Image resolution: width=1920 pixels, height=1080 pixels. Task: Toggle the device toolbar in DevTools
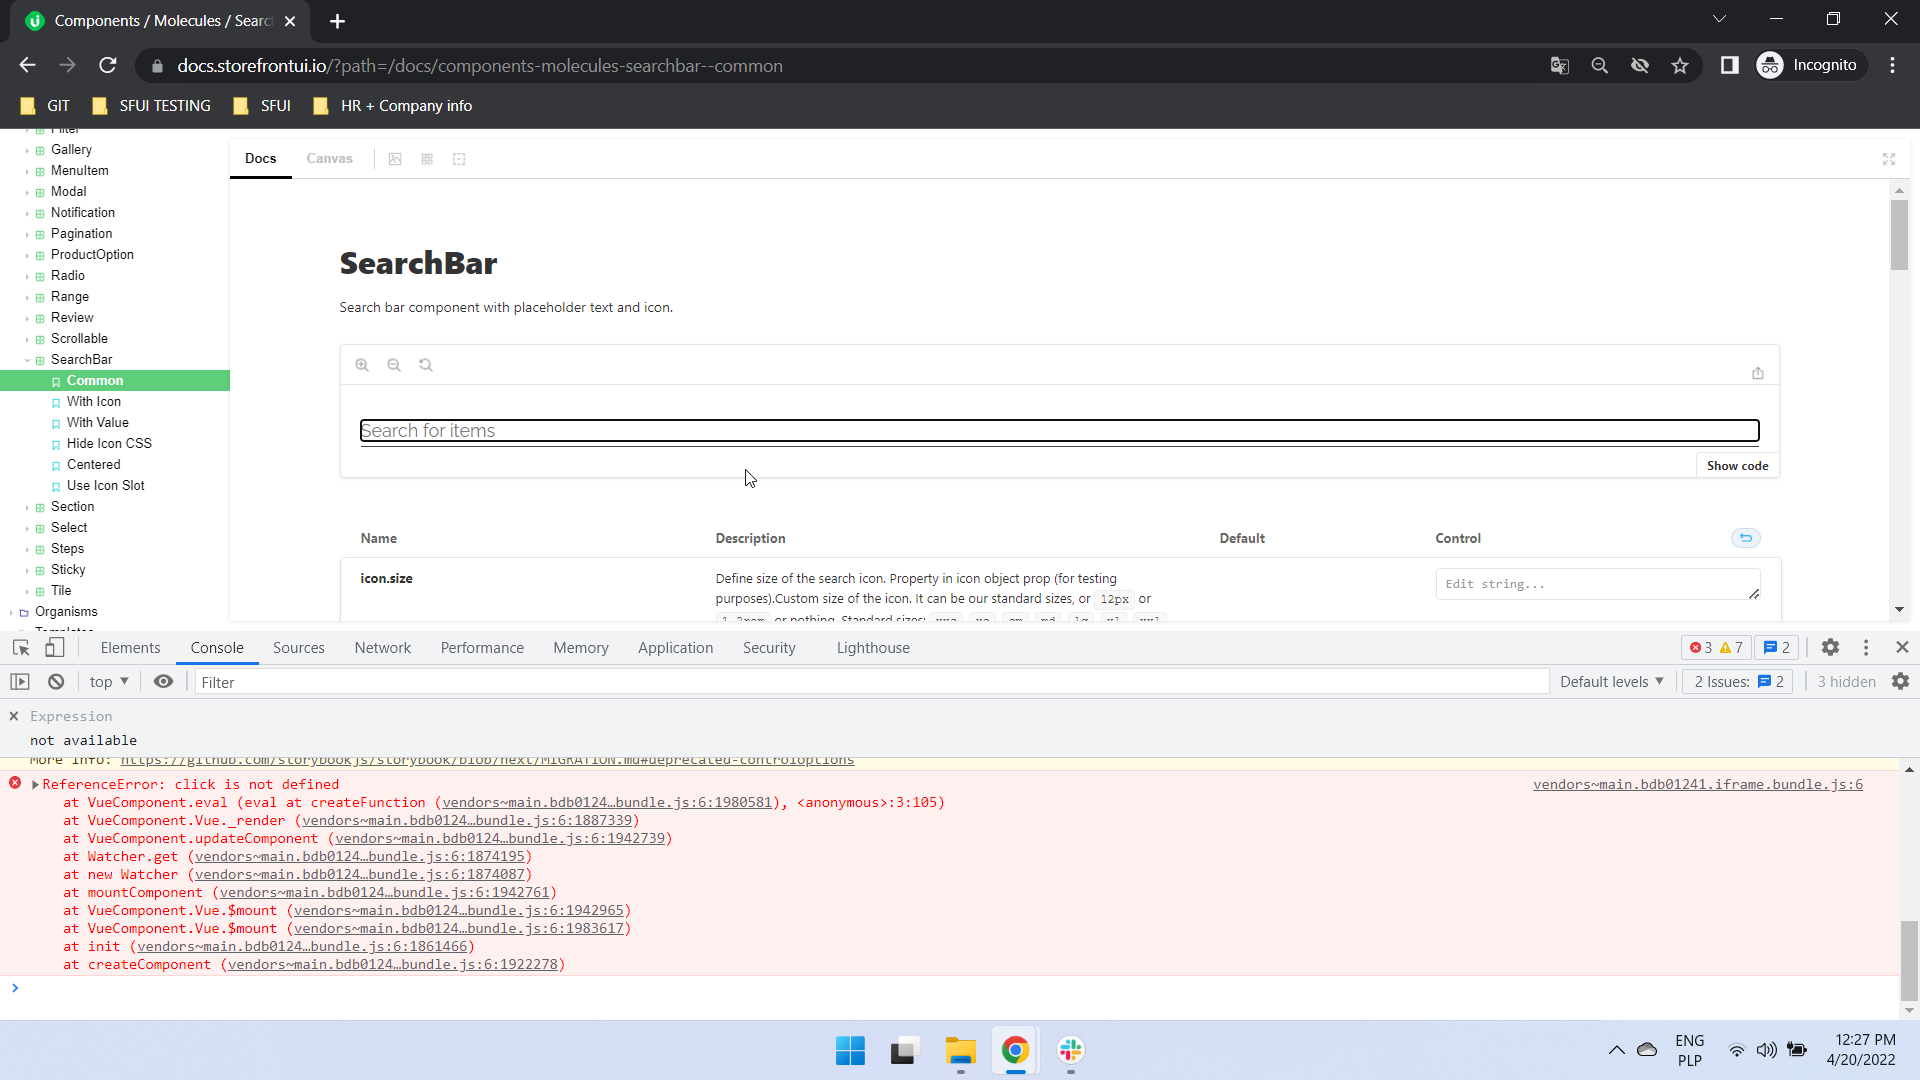pos(54,648)
